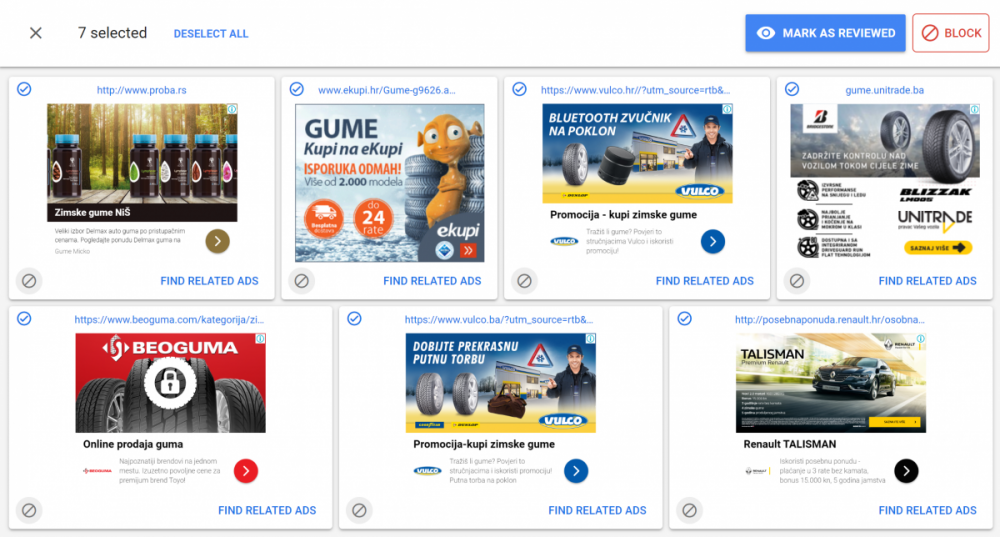Block the unitrade.ba ad via circle icon
The width and height of the screenshot is (1000, 537).
pos(797,281)
